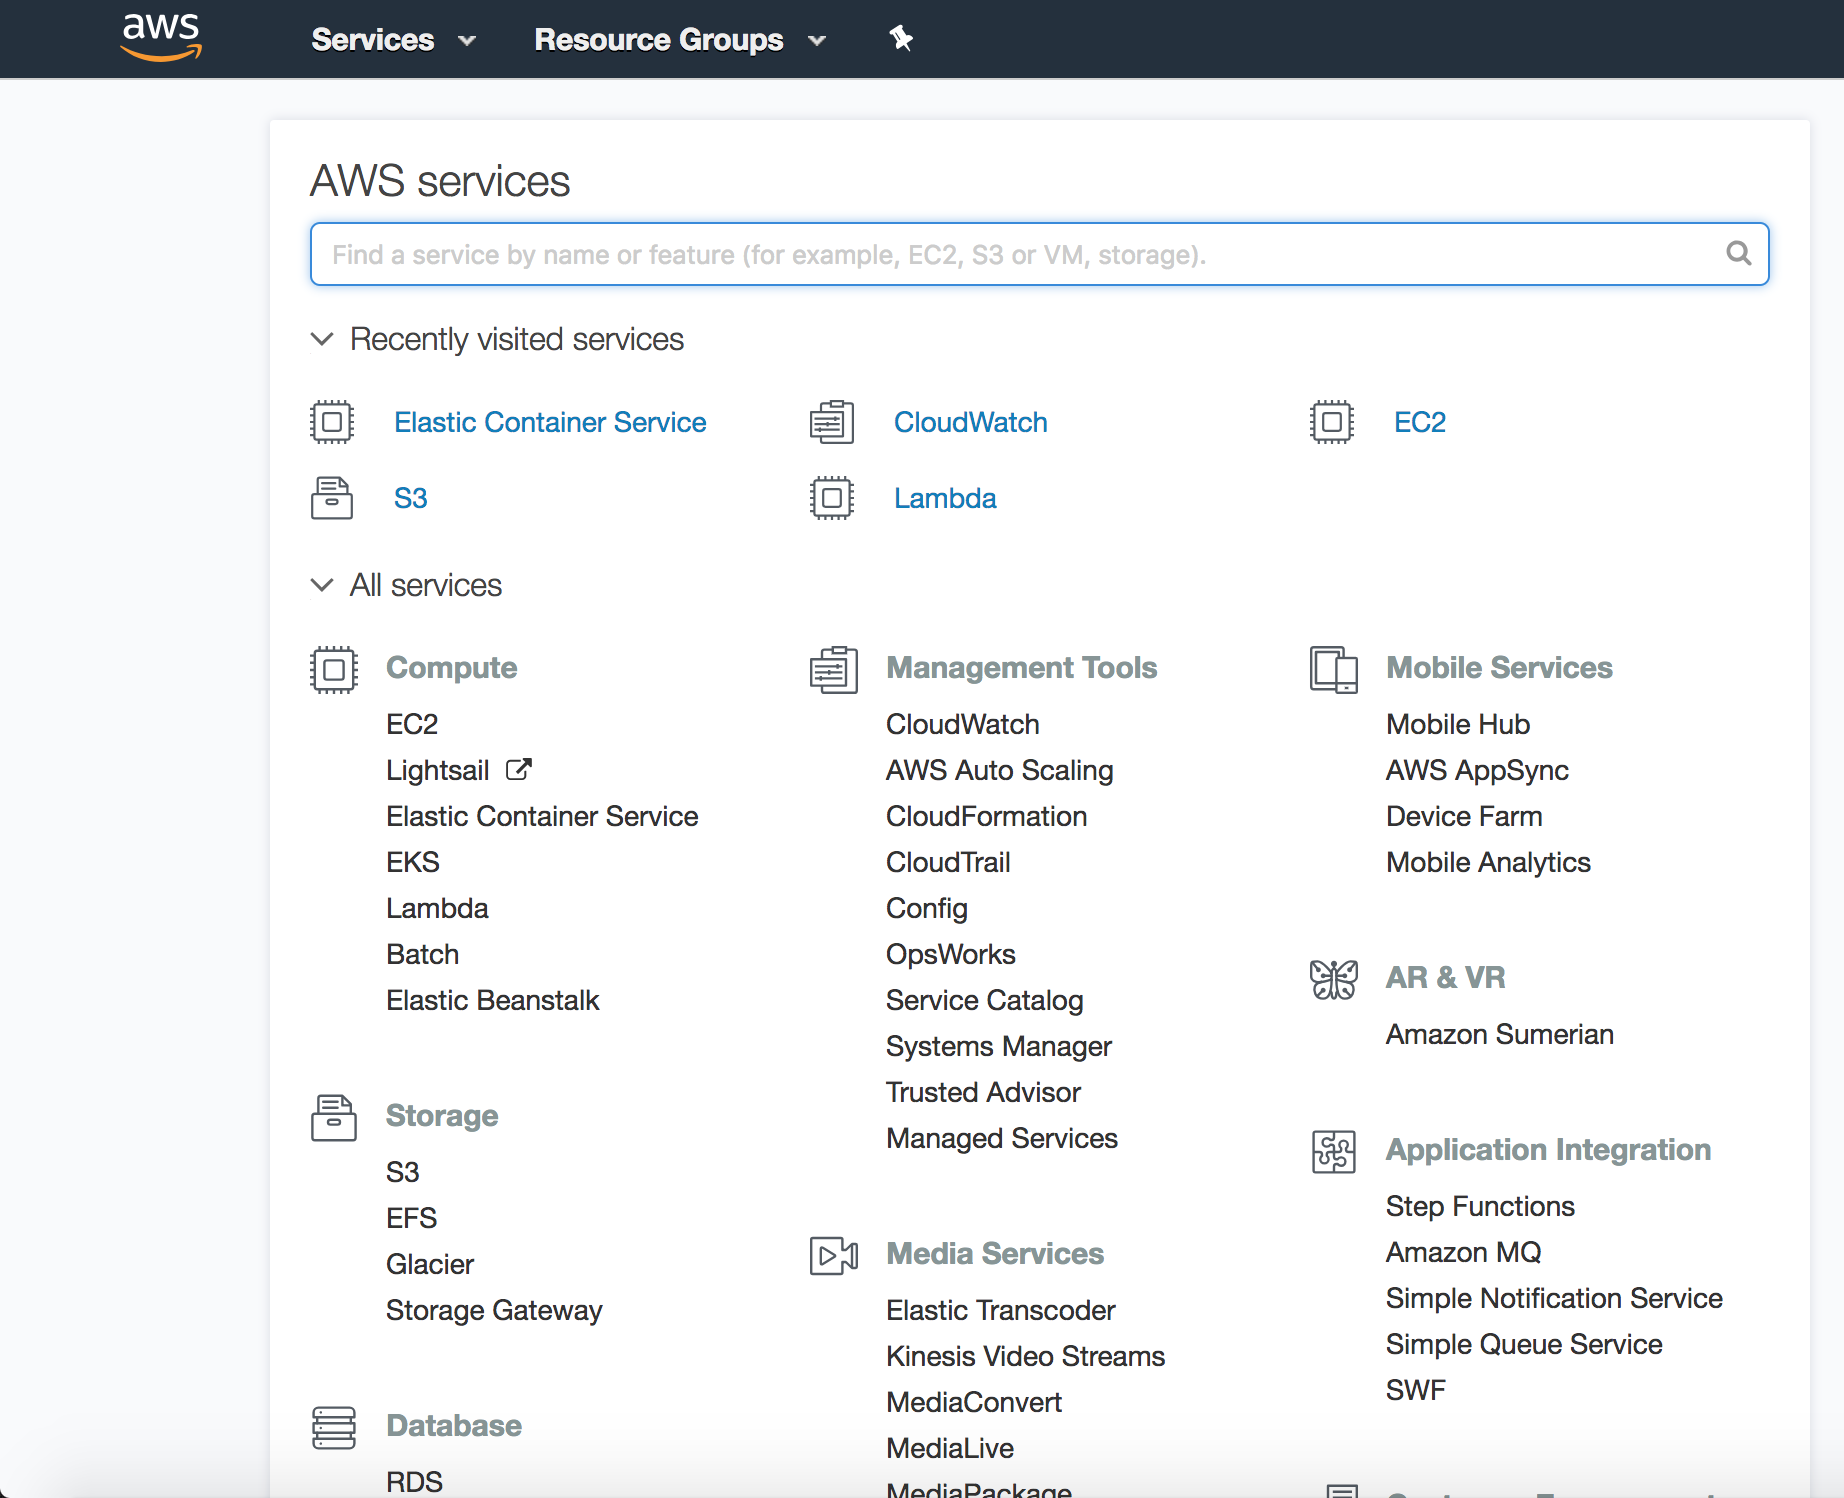This screenshot has width=1844, height=1498.
Task: Click the Storage category icon
Action: click(333, 1117)
